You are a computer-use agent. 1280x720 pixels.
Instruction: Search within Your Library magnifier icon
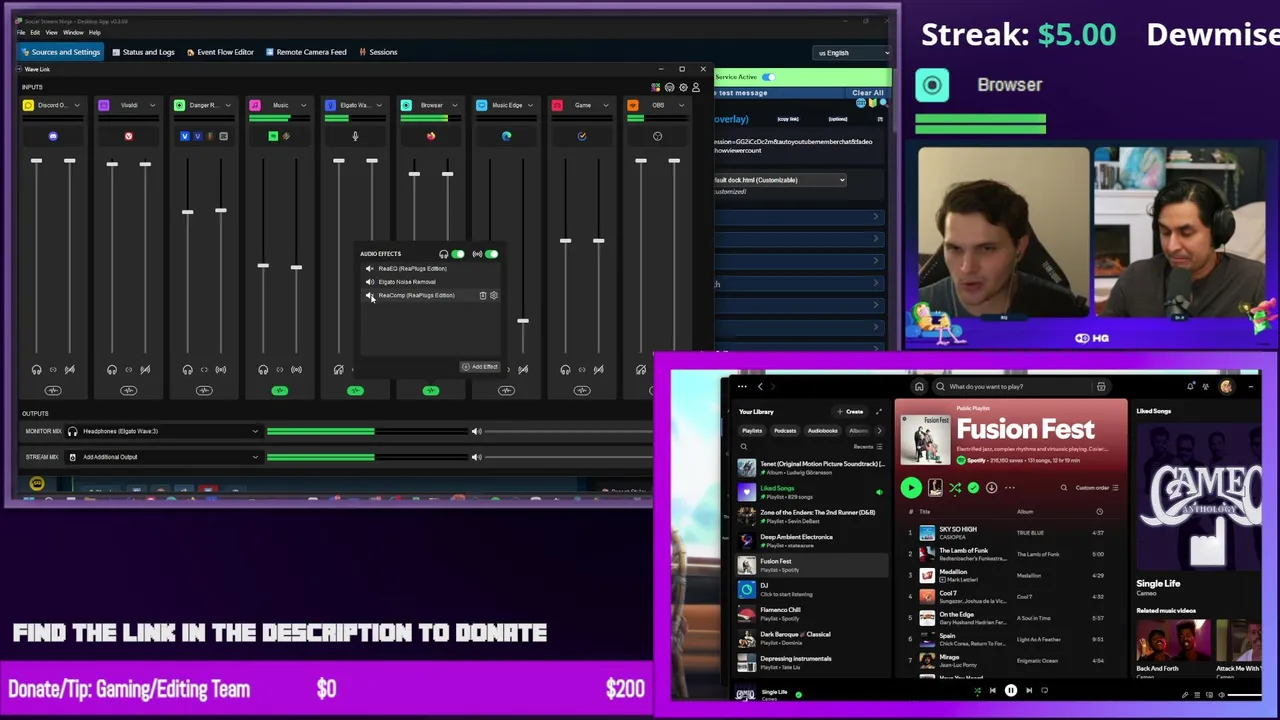(x=743, y=447)
